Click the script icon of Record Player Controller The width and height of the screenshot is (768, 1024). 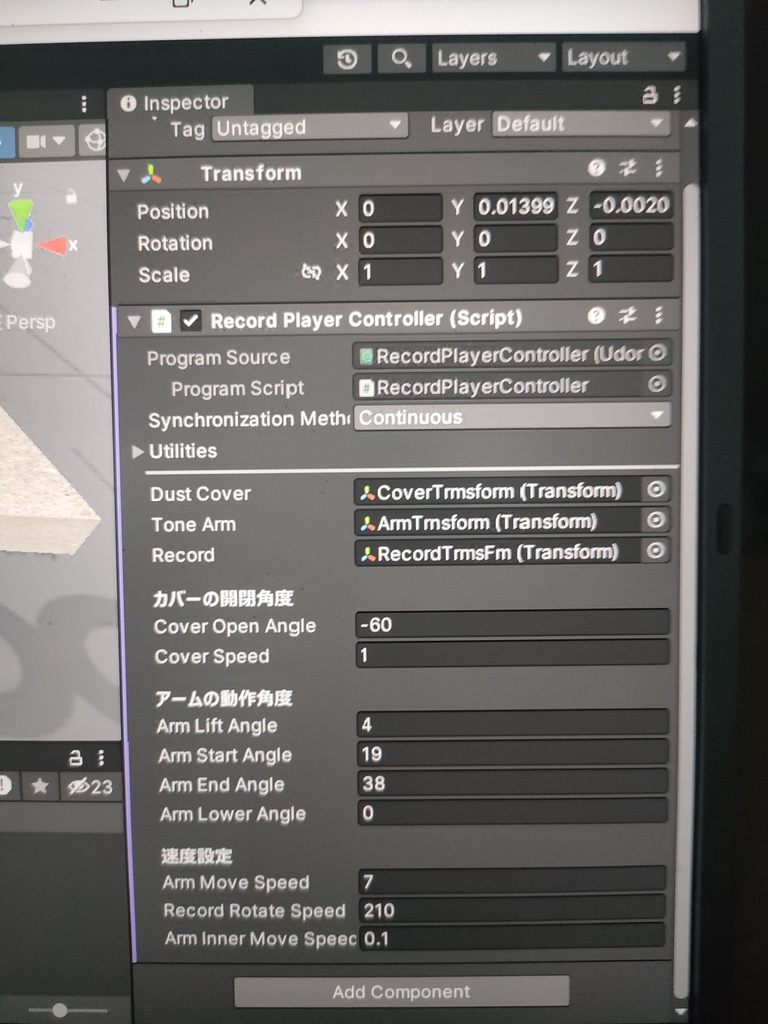[161, 321]
